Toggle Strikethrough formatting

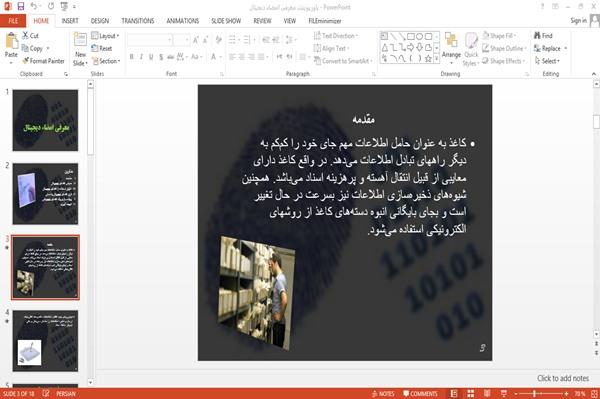tap(171, 57)
